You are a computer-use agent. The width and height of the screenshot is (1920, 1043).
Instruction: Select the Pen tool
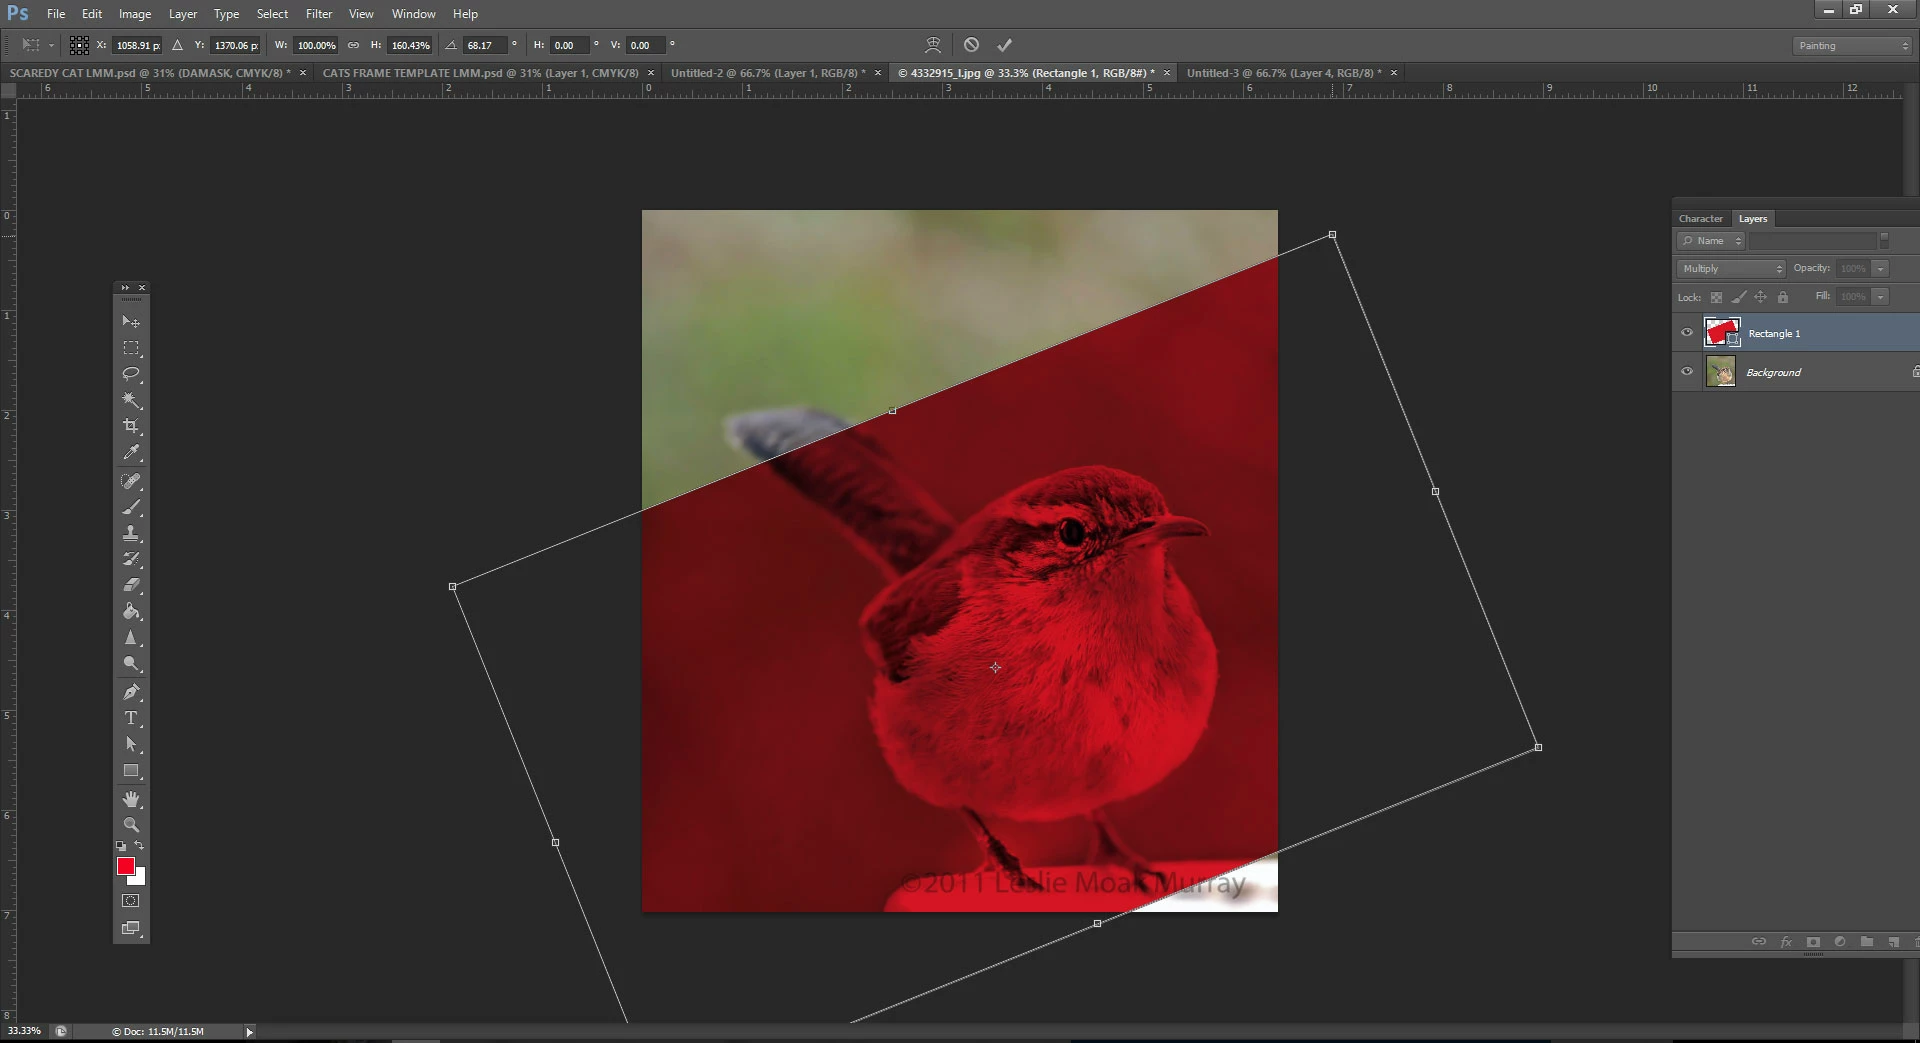(x=131, y=692)
